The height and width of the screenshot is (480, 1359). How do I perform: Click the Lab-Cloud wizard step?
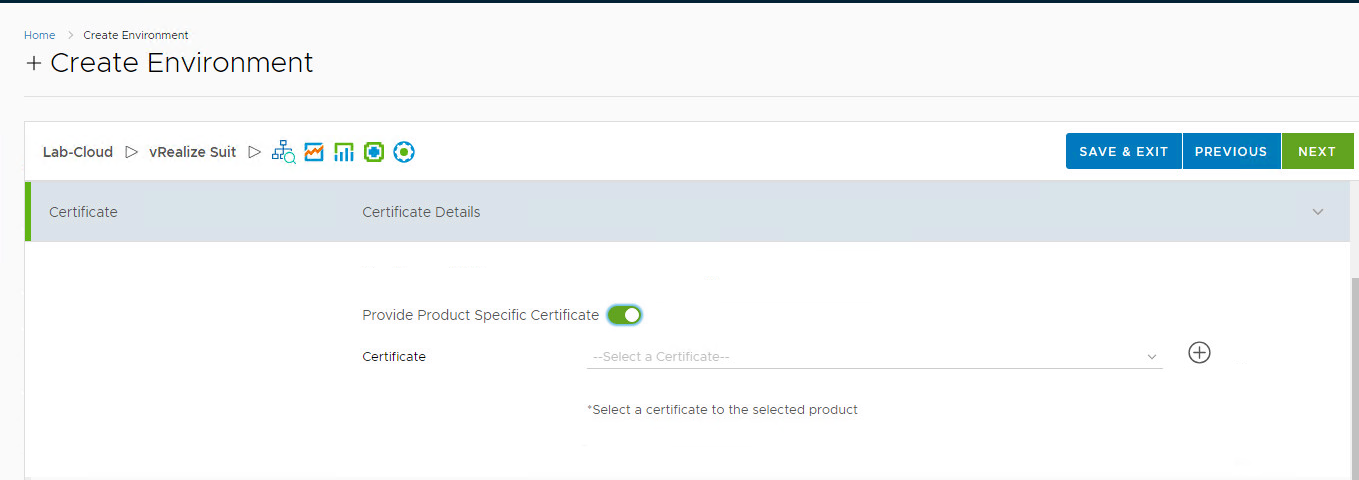[x=78, y=152]
